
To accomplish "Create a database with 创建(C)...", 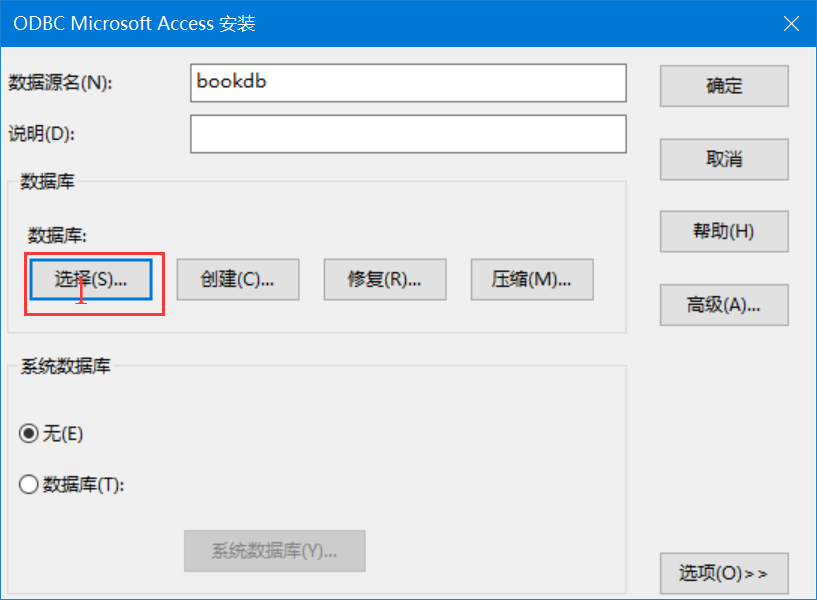I will coord(238,280).
